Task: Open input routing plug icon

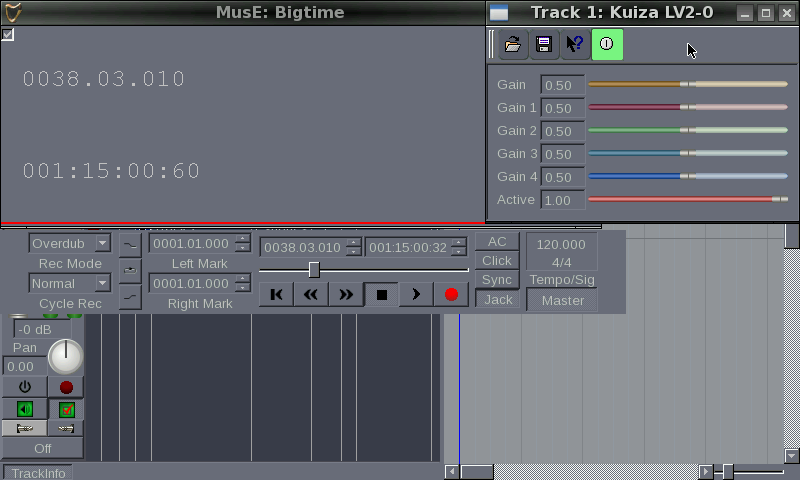Action: (x=24, y=428)
